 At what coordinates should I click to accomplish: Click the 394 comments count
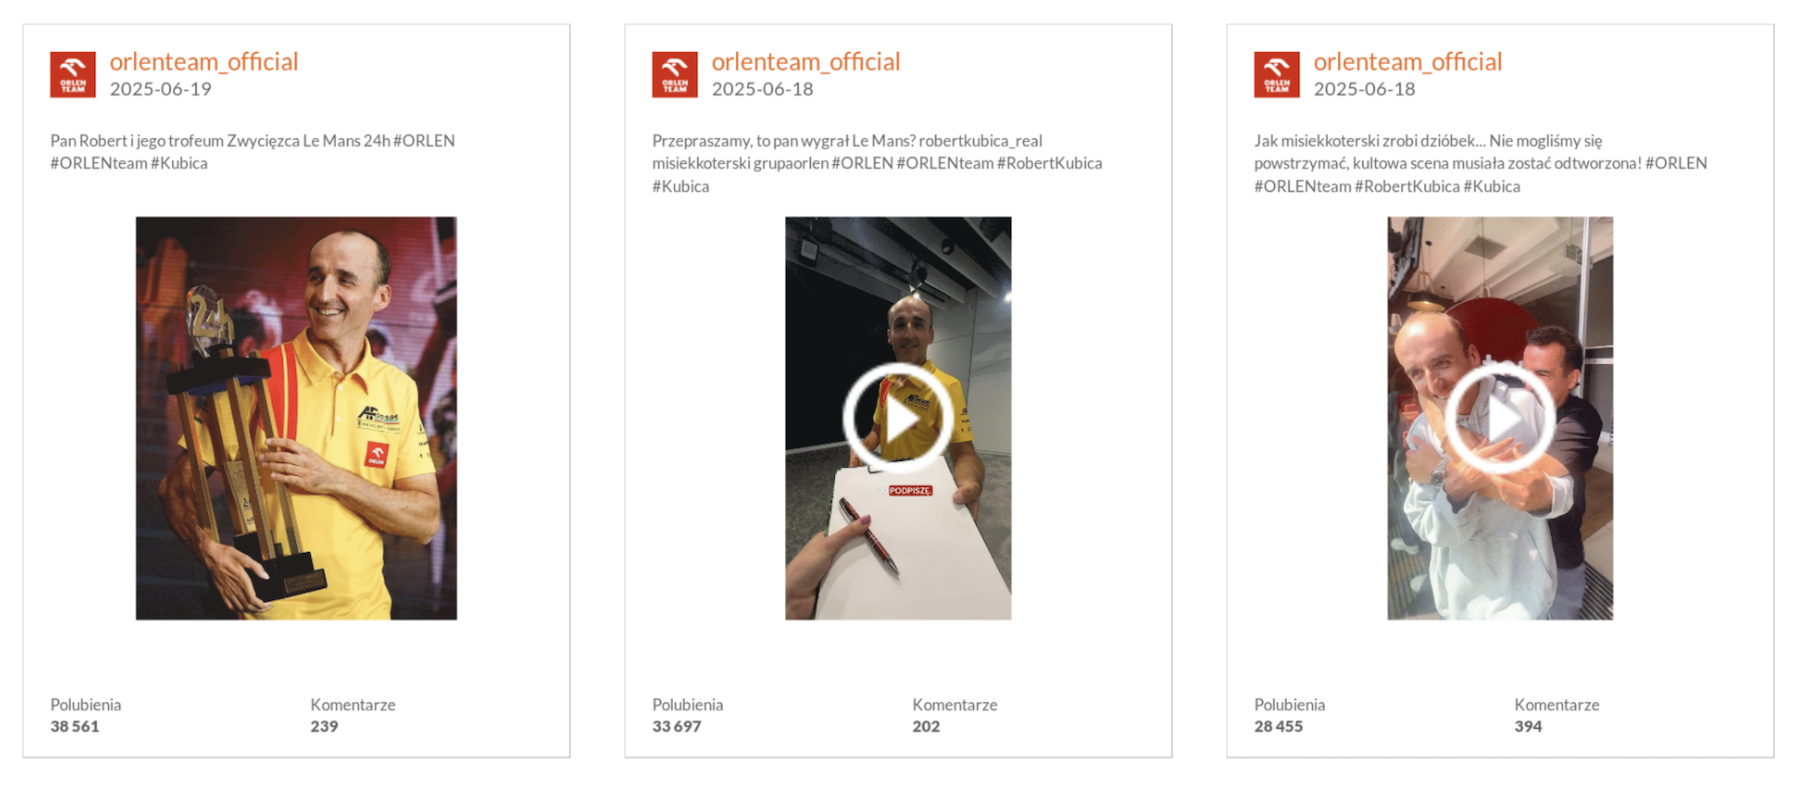(x=1528, y=727)
